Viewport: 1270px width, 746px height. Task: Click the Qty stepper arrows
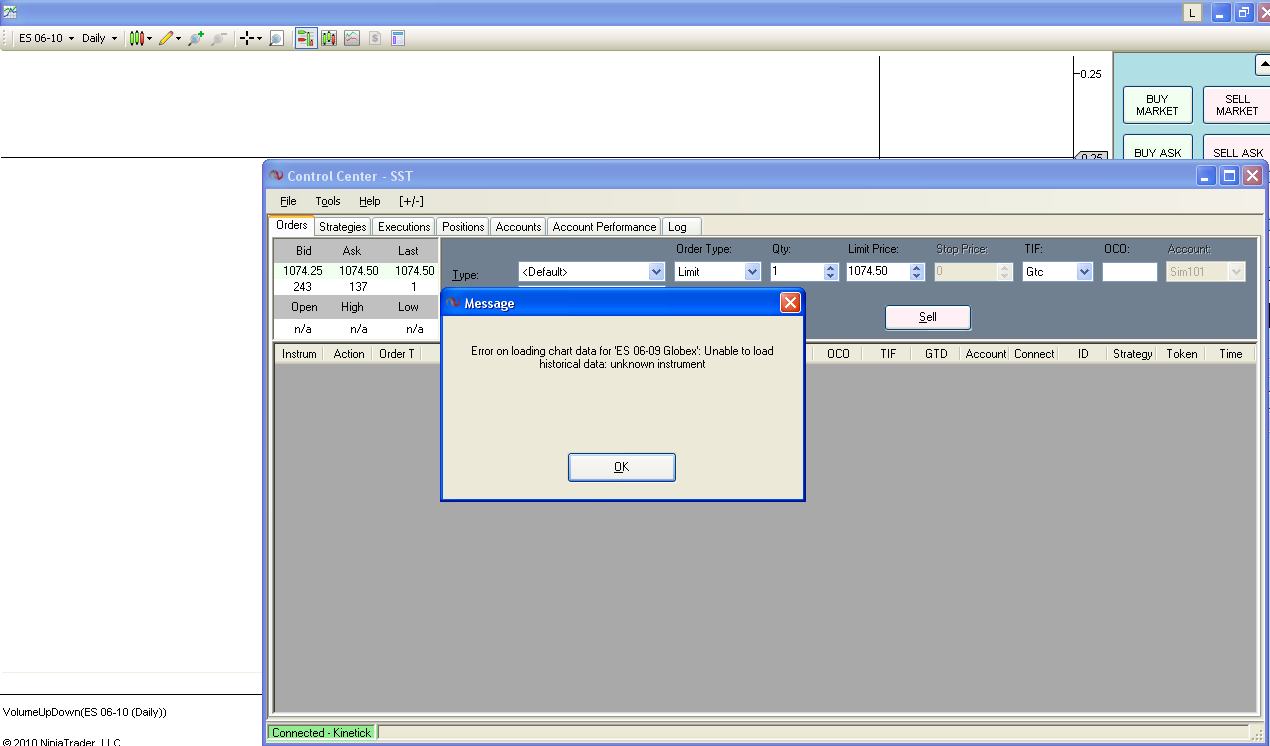pos(830,271)
